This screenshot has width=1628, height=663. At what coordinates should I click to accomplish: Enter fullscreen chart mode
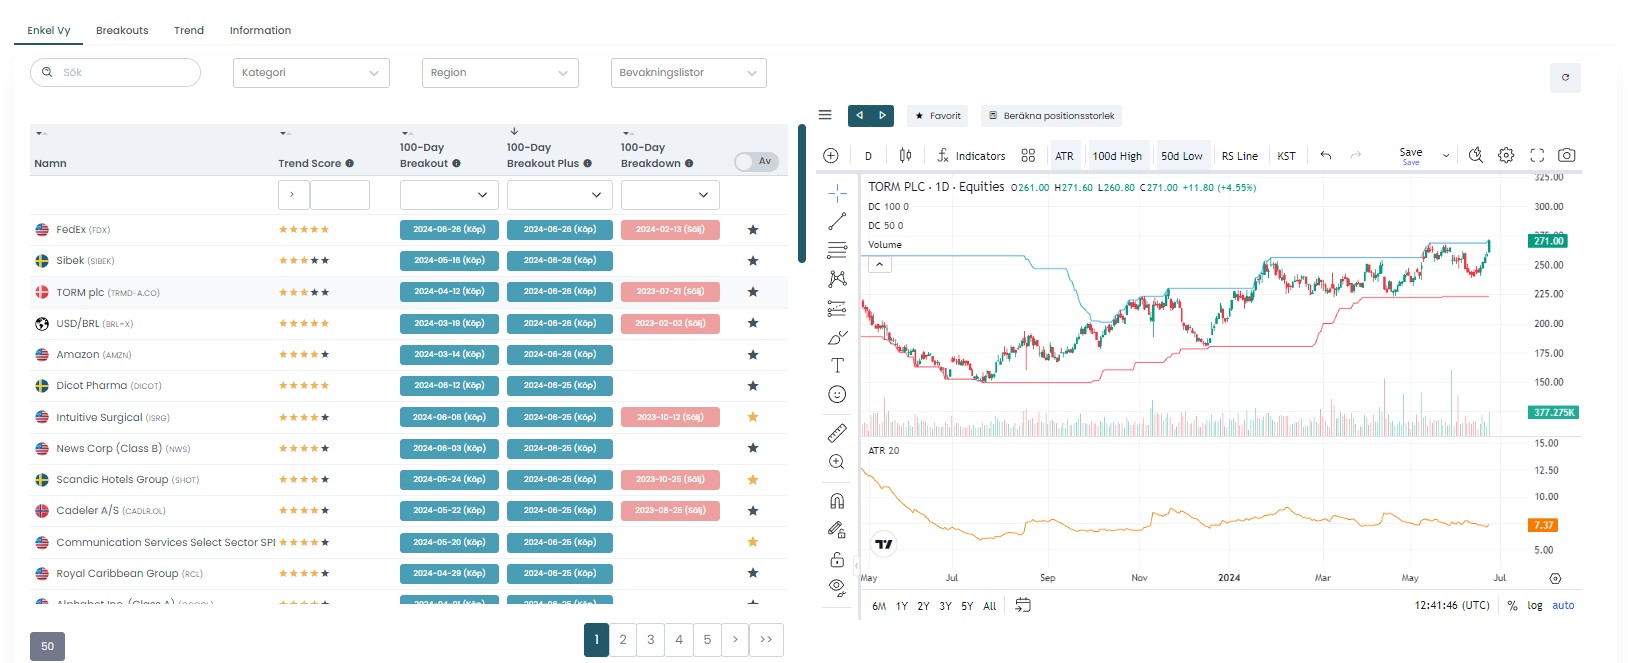[x=1537, y=155]
